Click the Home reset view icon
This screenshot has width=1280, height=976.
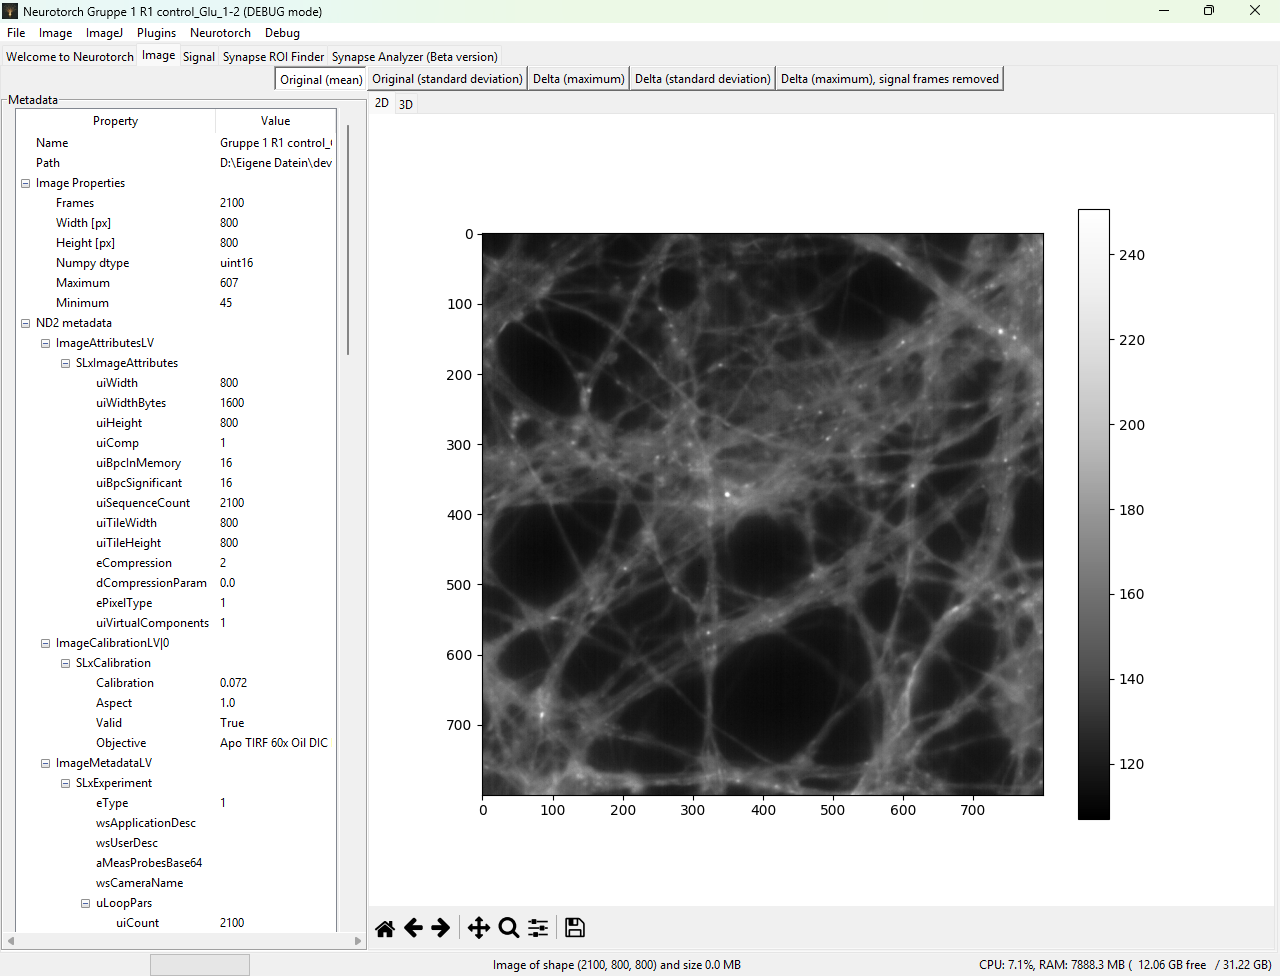click(385, 929)
